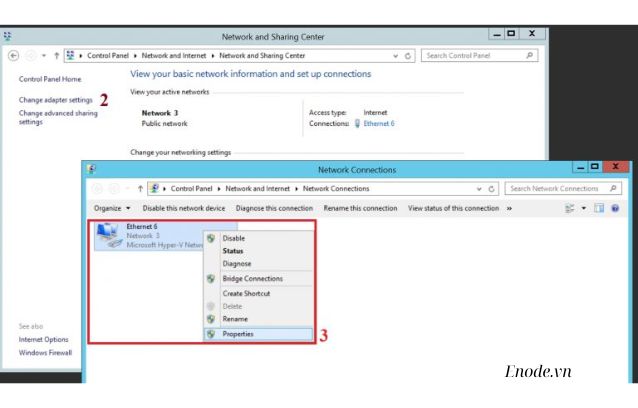Click up arrow in Network Connections window
Screen dimensions: 638x408
click(x=138, y=188)
